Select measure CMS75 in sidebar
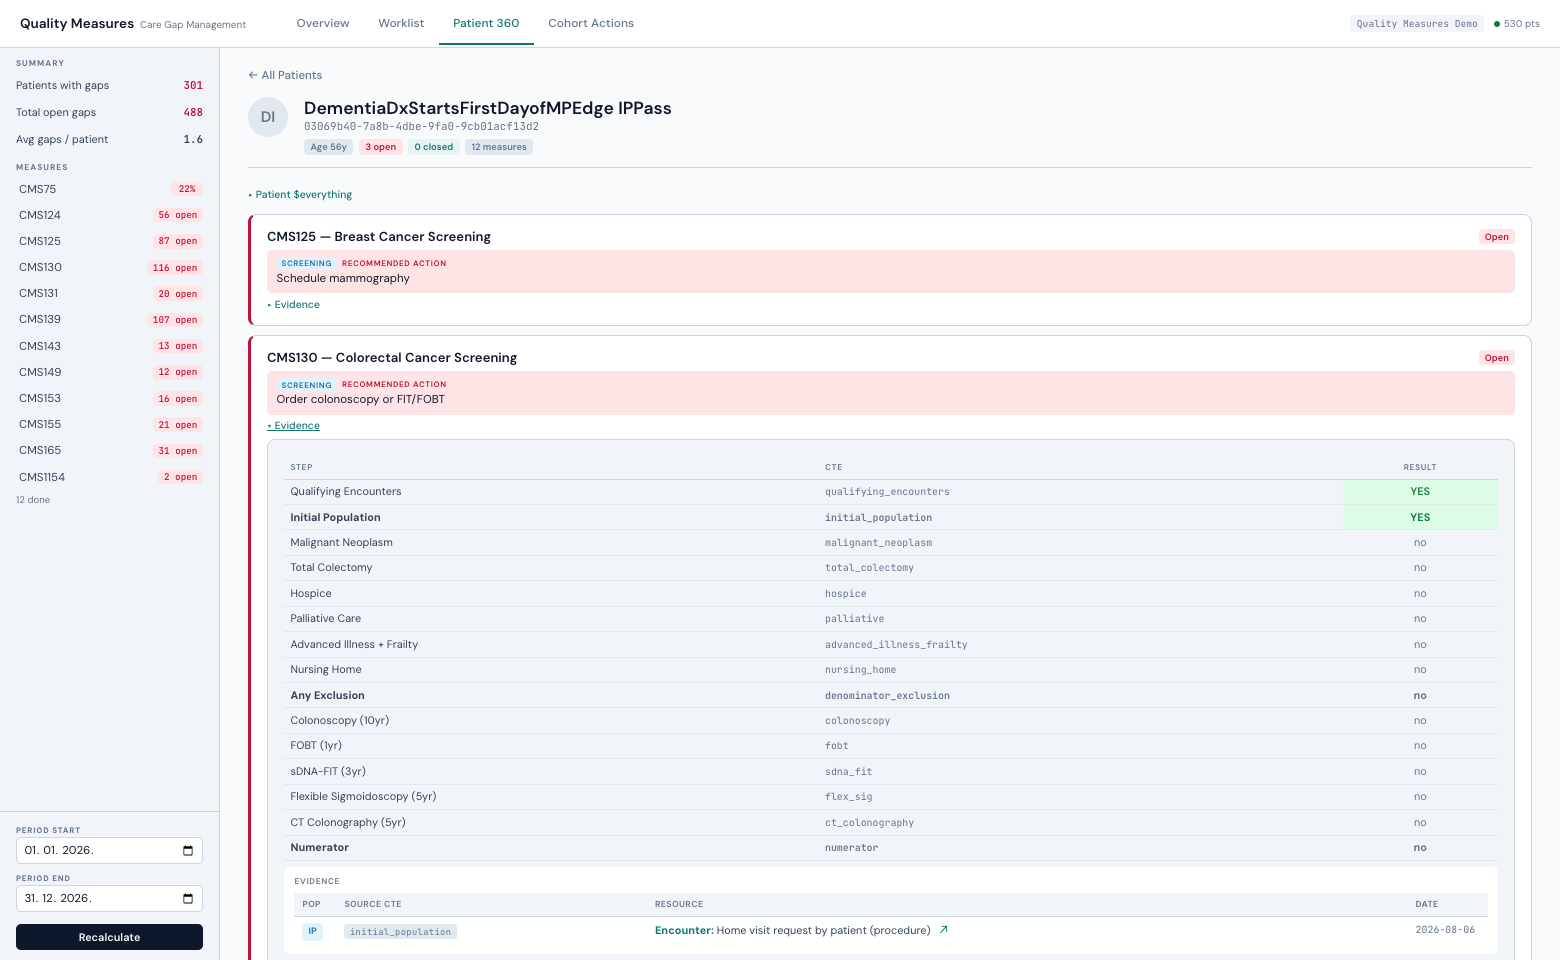 (x=109, y=189)
